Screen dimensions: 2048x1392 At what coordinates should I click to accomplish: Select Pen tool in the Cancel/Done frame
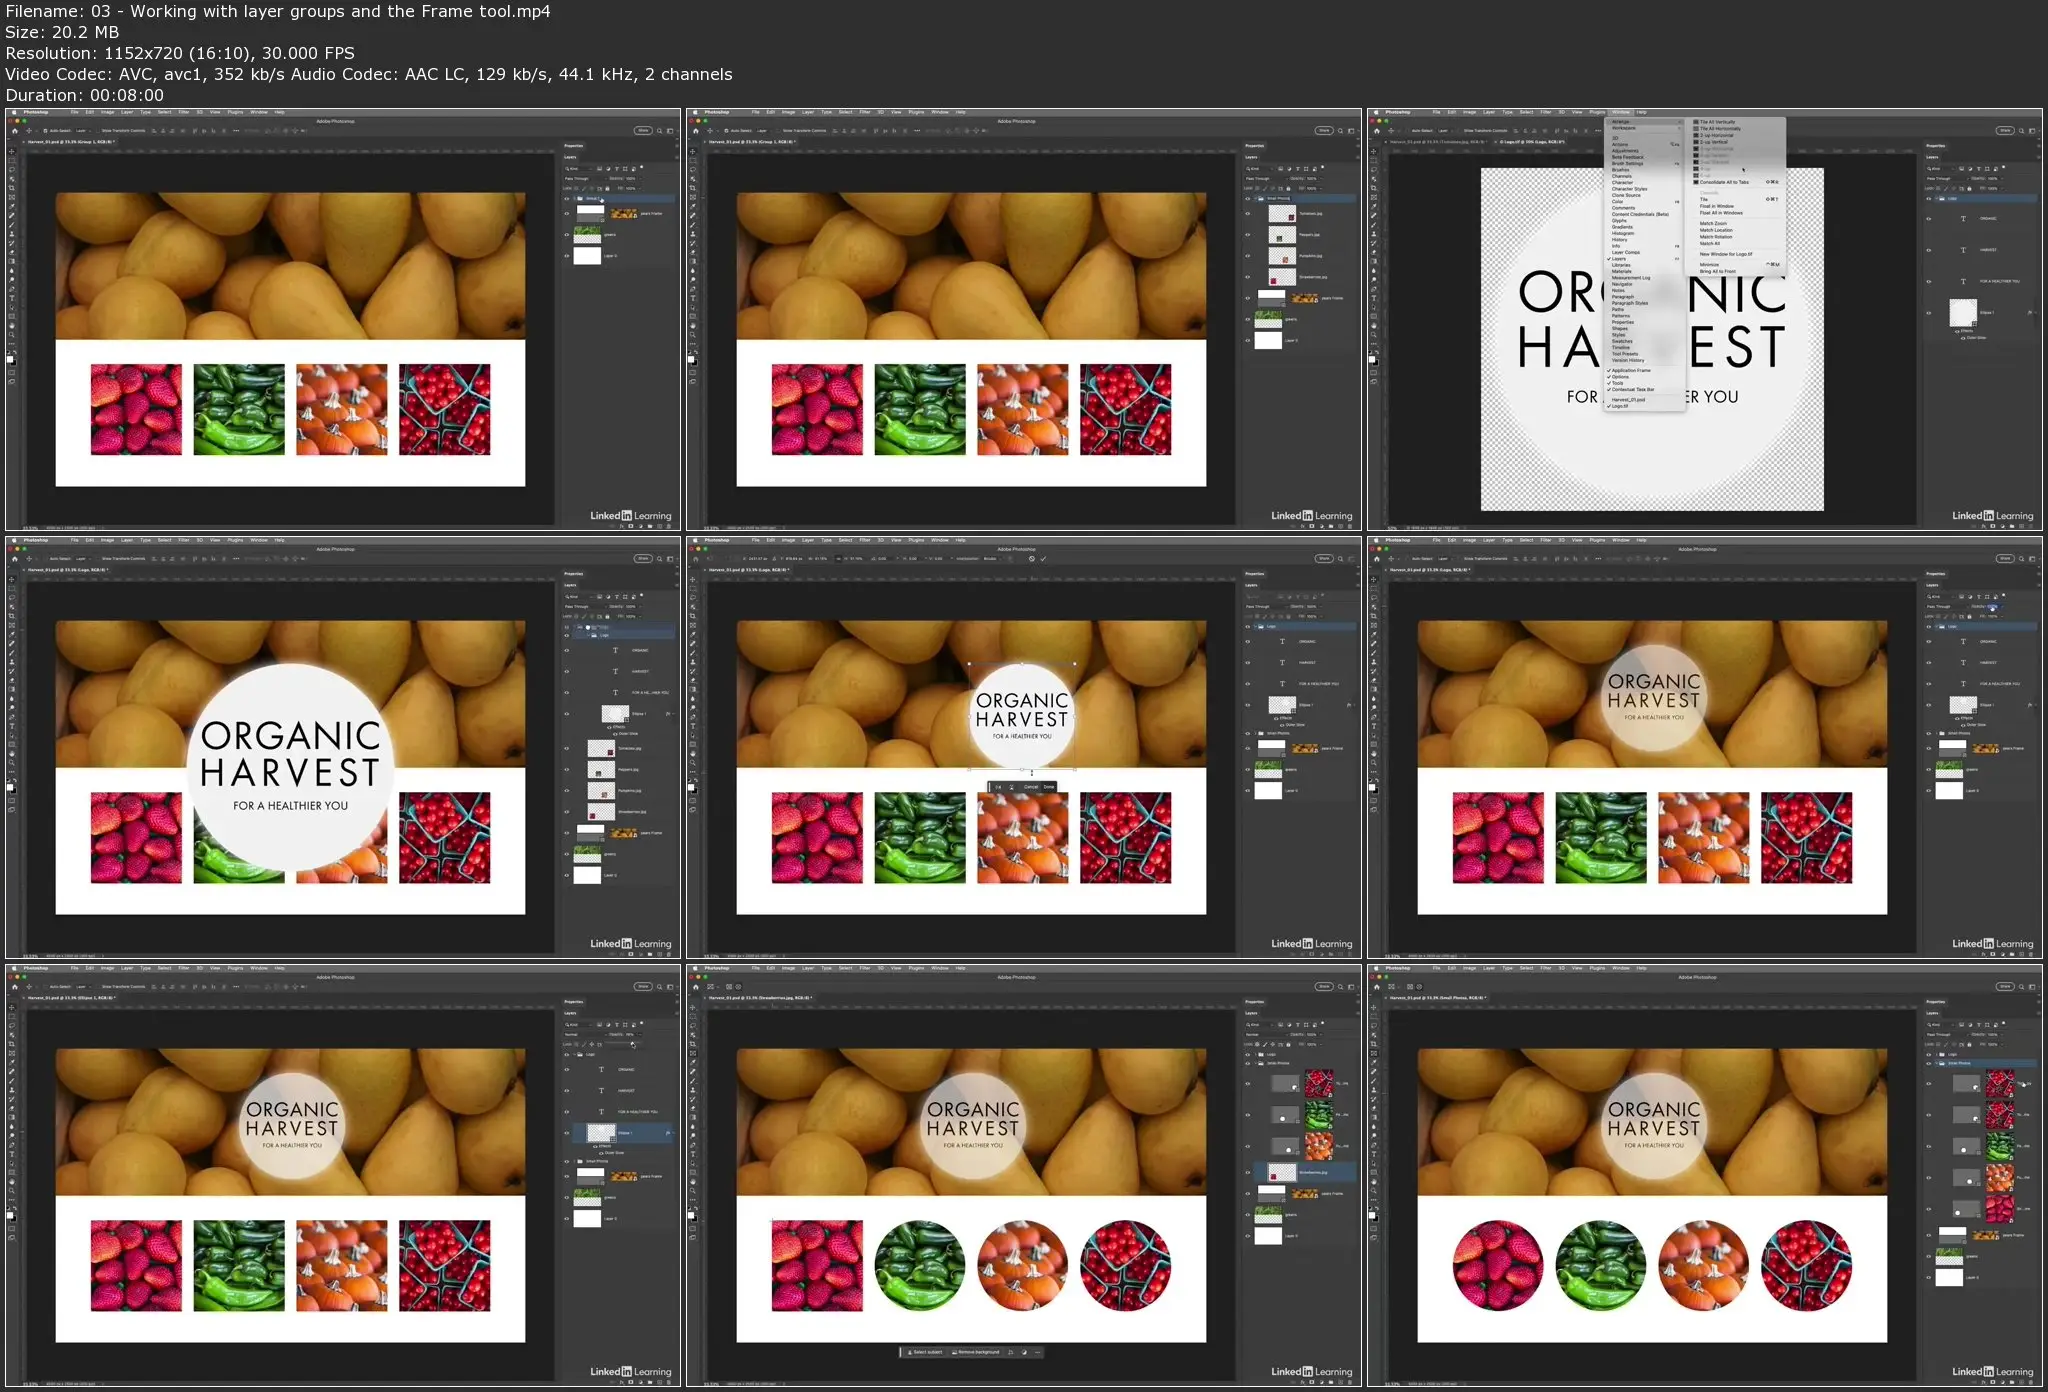point(693,717)
